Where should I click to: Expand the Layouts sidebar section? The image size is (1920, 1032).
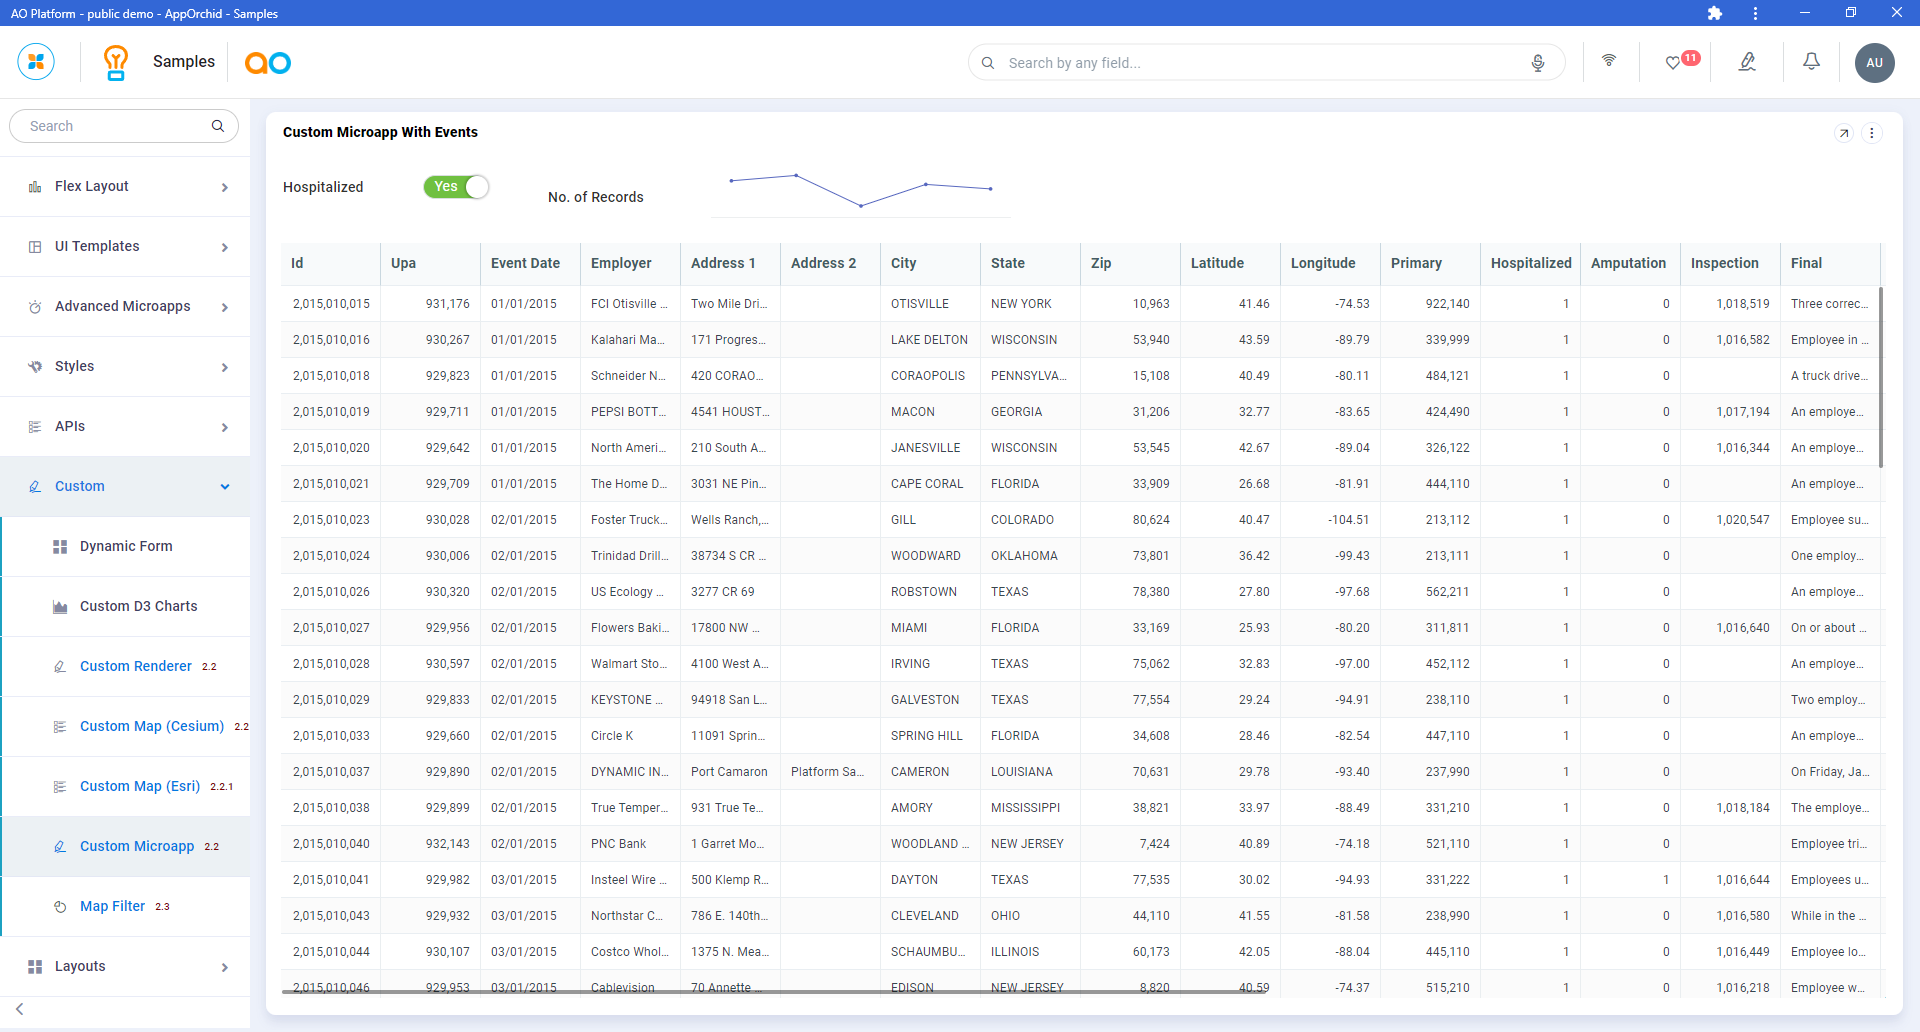tap(125, 967)
